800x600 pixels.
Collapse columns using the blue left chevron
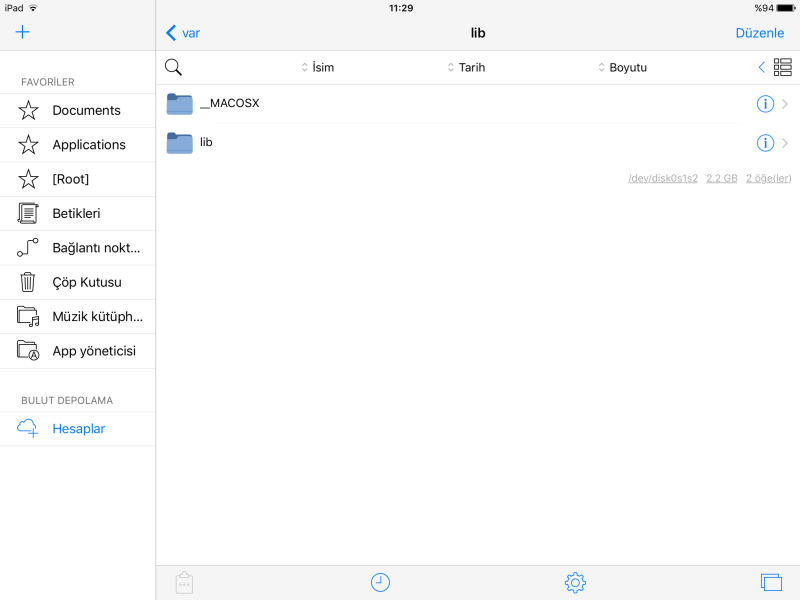click(761, 67)
